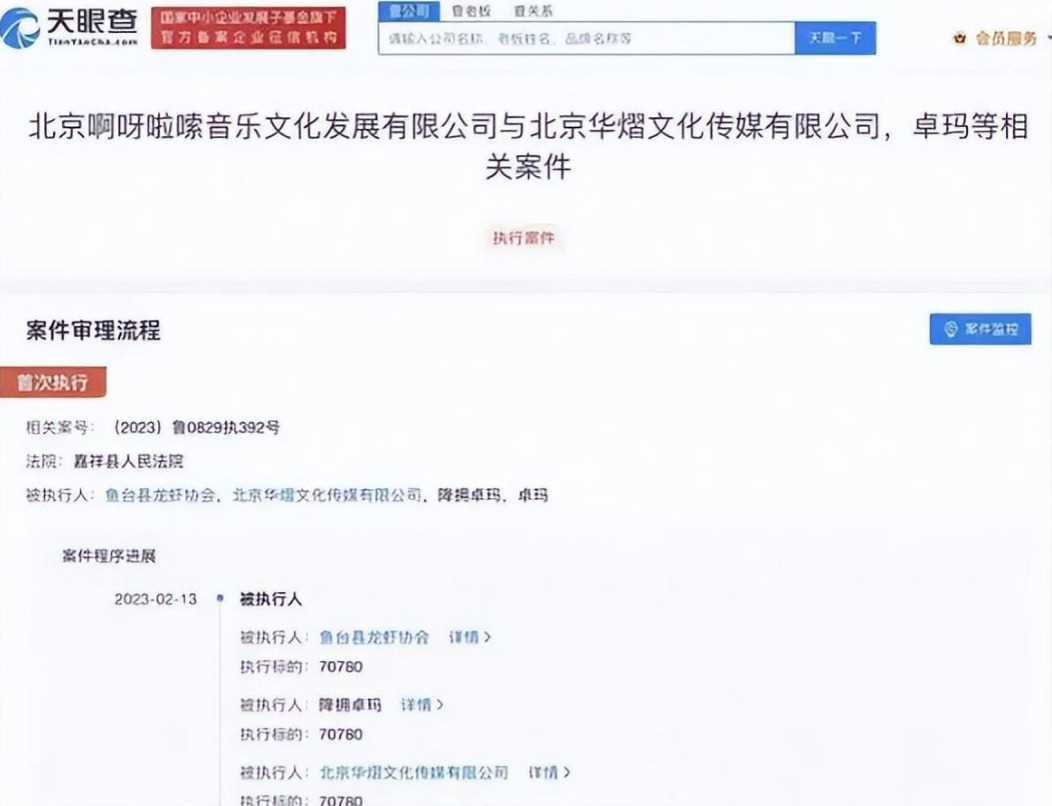
Task: Open 鲁台县龙虾协会 link in 被执行人 summary row
Action: tap(160, 495)
